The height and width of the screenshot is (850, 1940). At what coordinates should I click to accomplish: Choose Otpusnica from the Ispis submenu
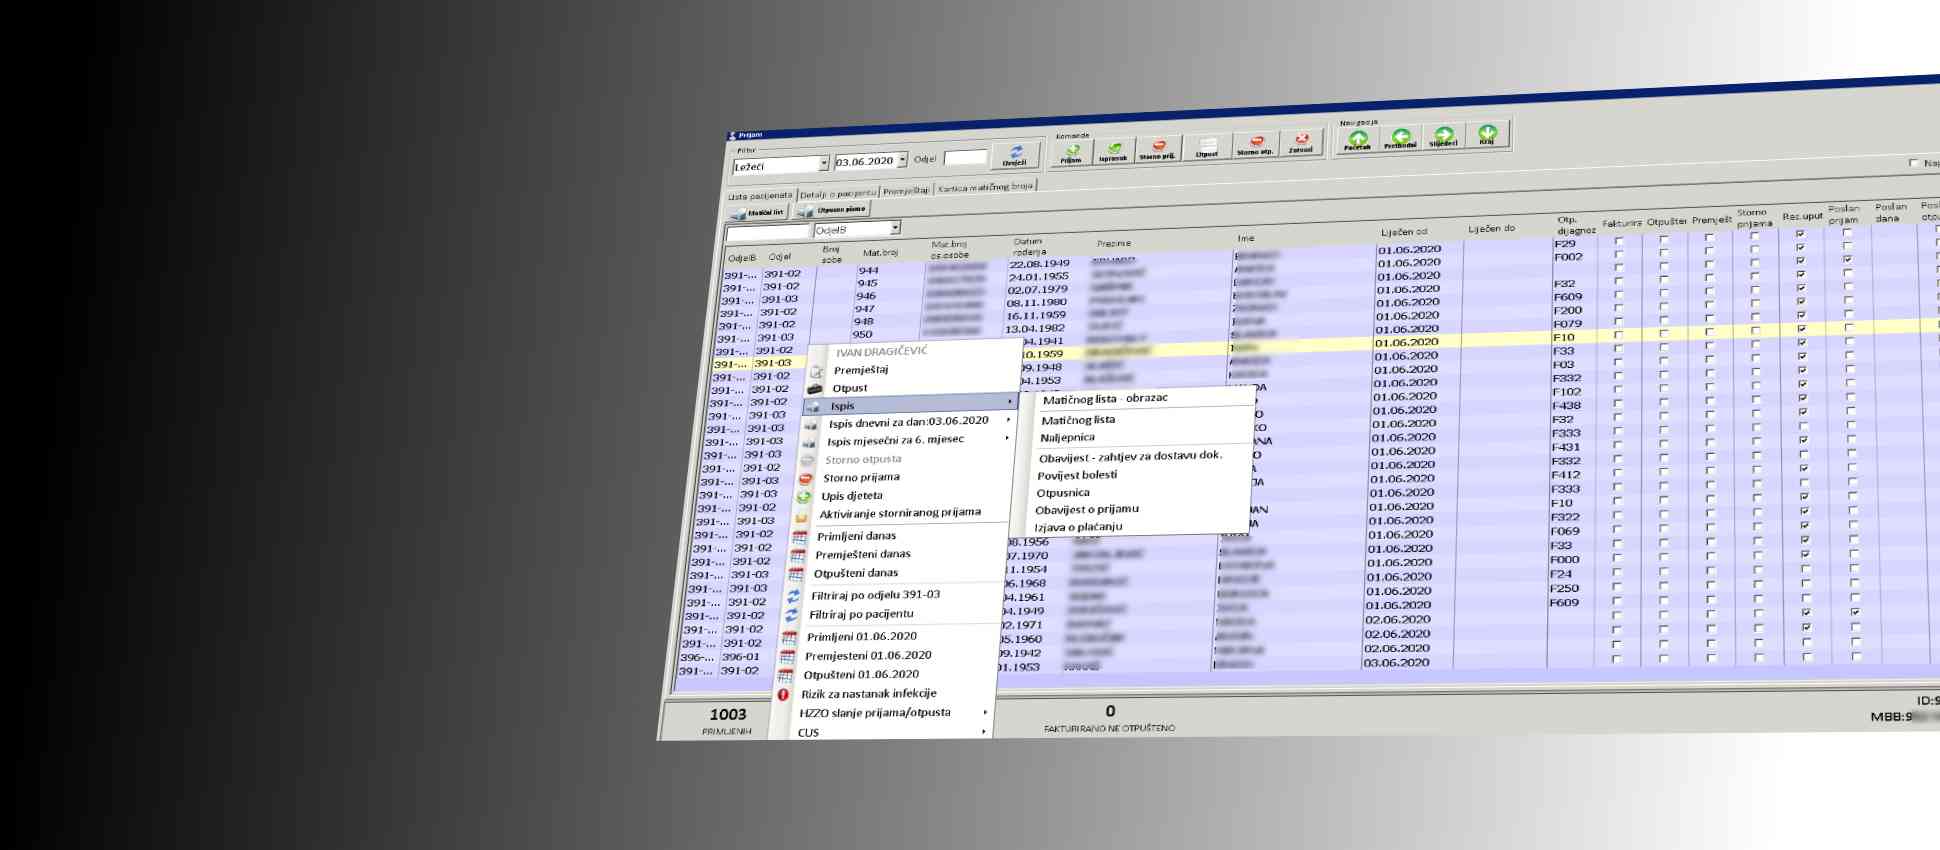click(1063, 493)
